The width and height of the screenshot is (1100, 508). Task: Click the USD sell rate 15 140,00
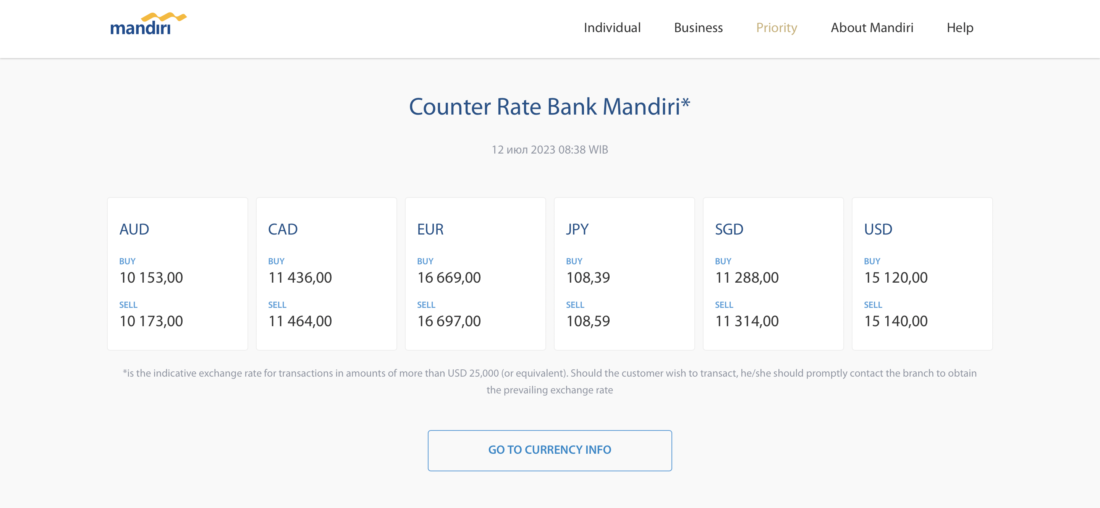(896, 322)
